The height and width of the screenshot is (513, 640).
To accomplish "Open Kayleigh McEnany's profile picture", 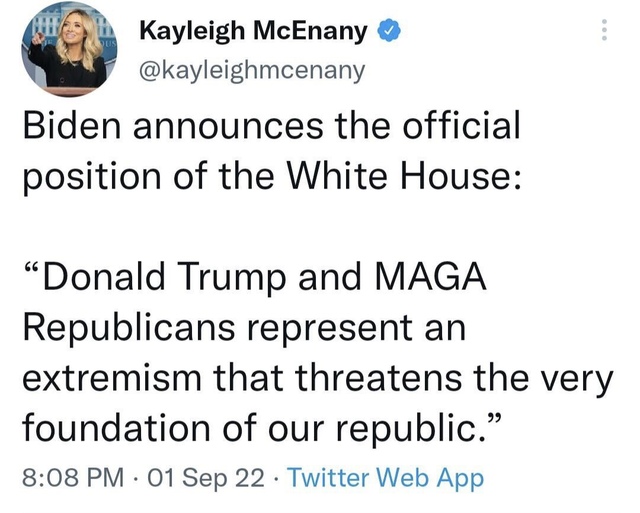I will click(x=69, y=49).
